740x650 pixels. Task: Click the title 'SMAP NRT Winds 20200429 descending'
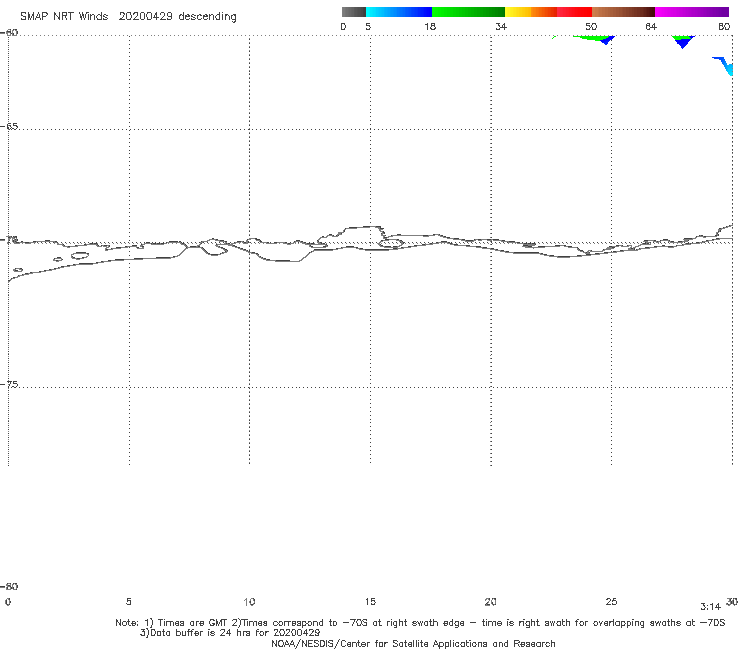pyautogui.click(x=128, y=17)
